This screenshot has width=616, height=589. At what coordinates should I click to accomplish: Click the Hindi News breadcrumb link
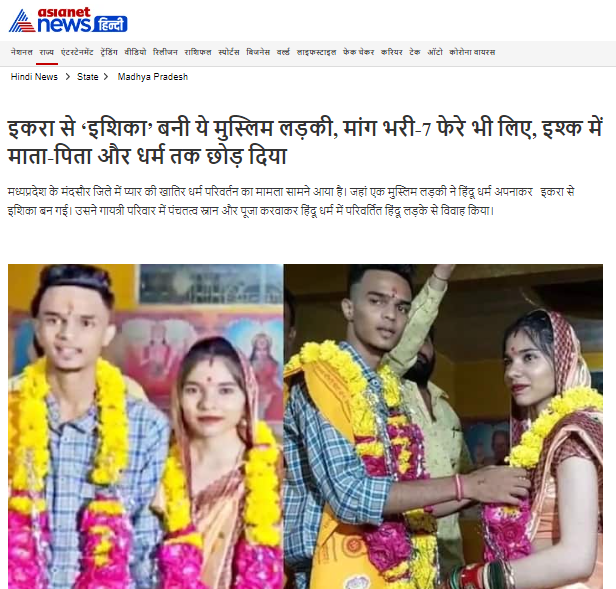[34, 77]
